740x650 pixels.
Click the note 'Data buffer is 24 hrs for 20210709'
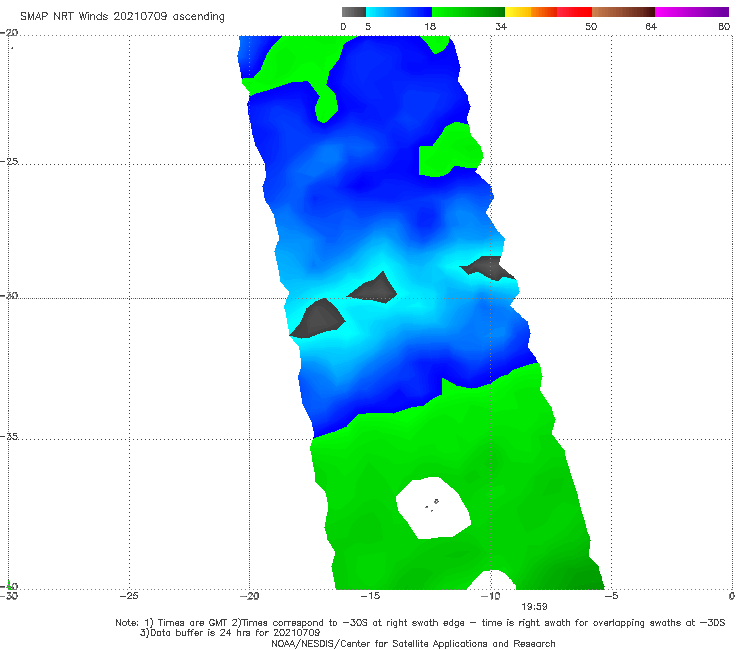(x=230, y=633)
